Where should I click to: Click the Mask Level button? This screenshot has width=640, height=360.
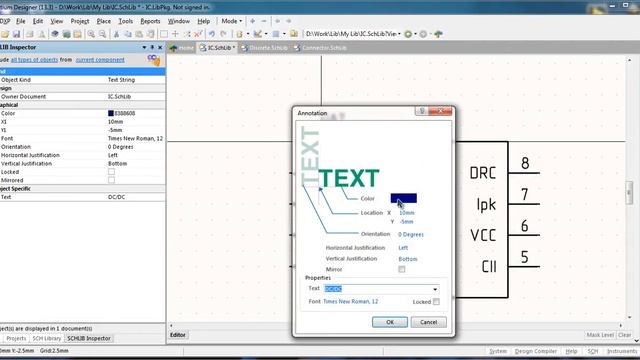[600, 335]
